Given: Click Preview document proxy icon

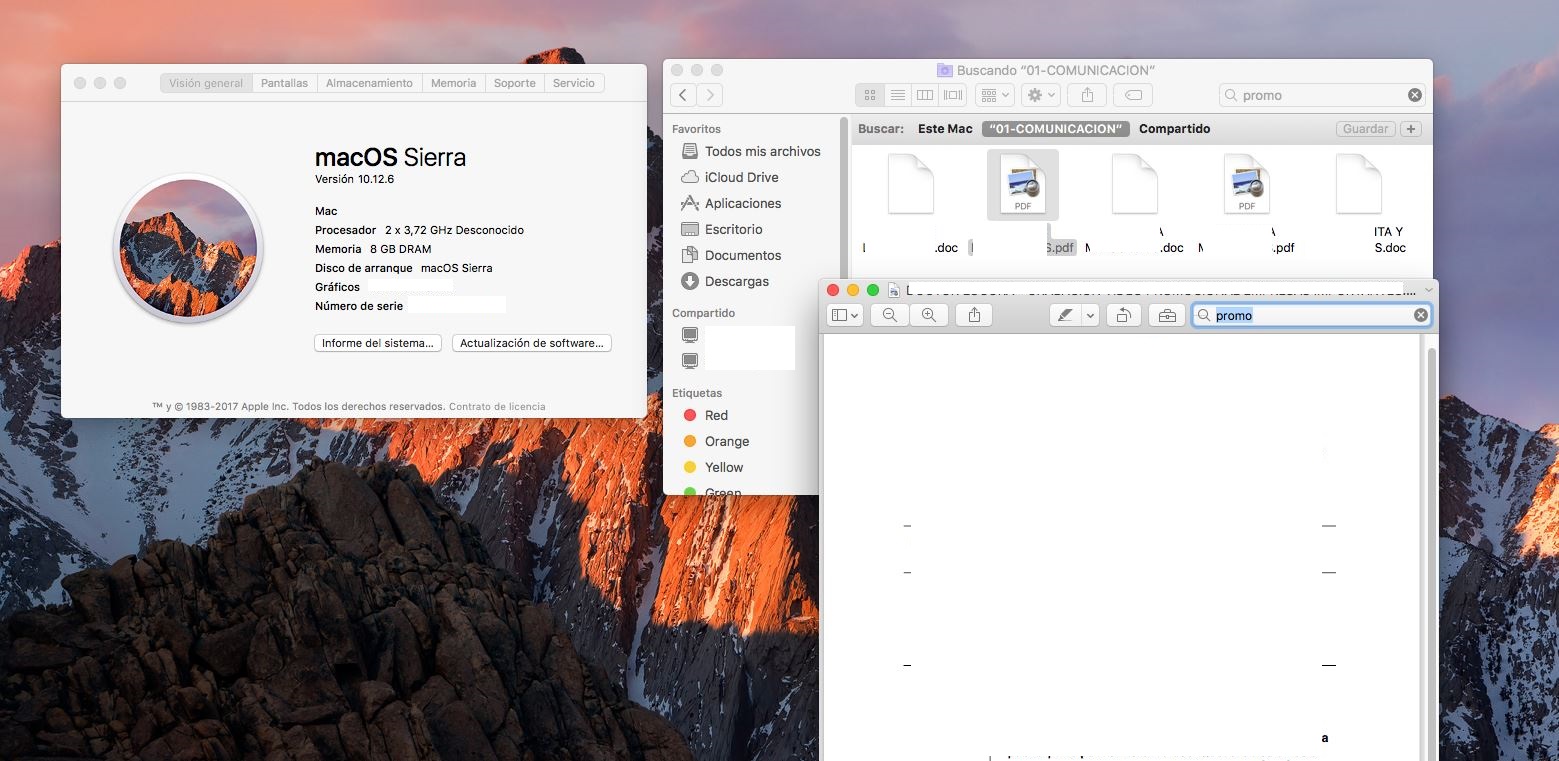Looking at the screenshot, I should pyautogui.click(x=895, y=290).
